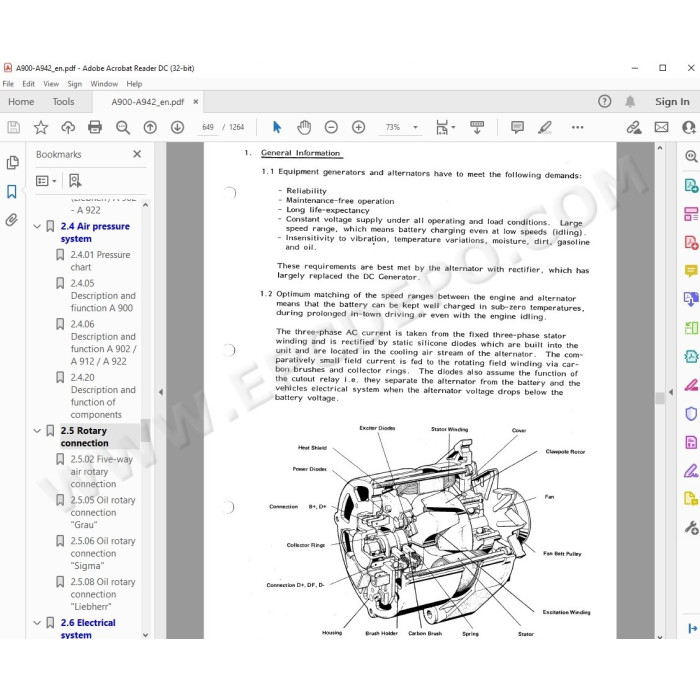Expand the right tools pane at bottom
Image resolution: width=700 pixels, height=700 pixels.
click(x=692, y=629)
